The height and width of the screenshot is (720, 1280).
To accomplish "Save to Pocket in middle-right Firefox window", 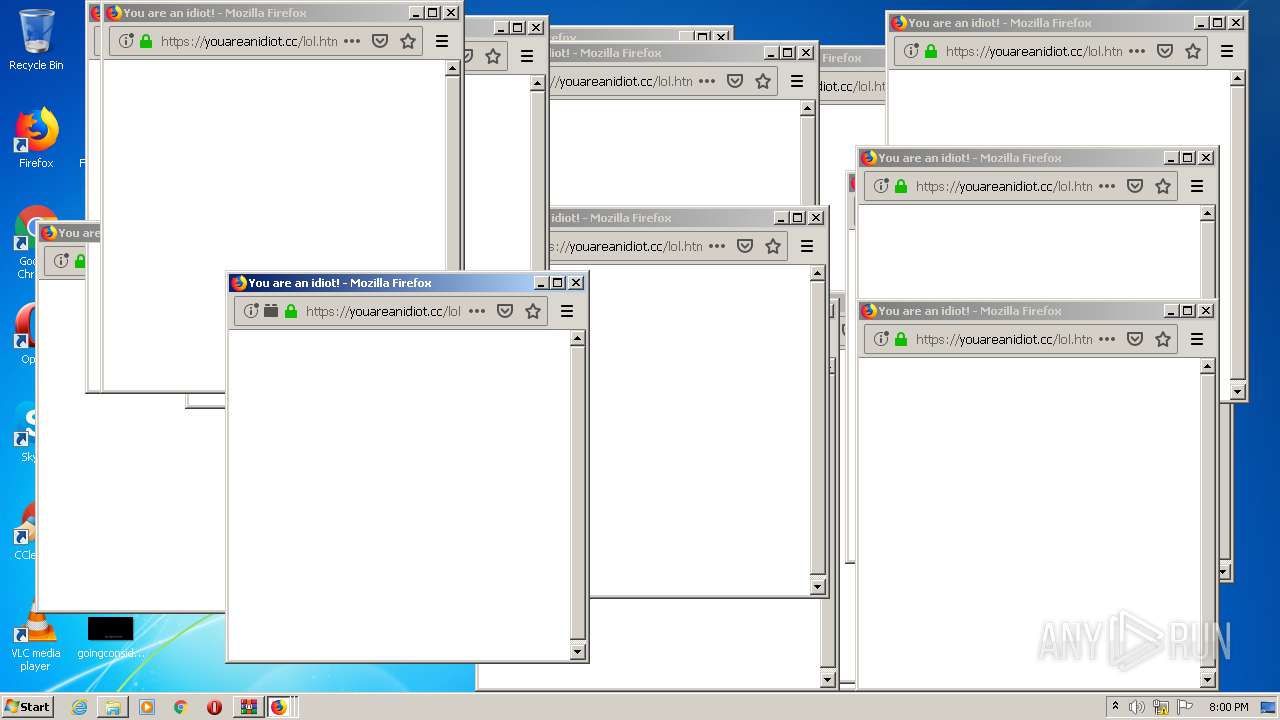I will tap(1135, 186).
